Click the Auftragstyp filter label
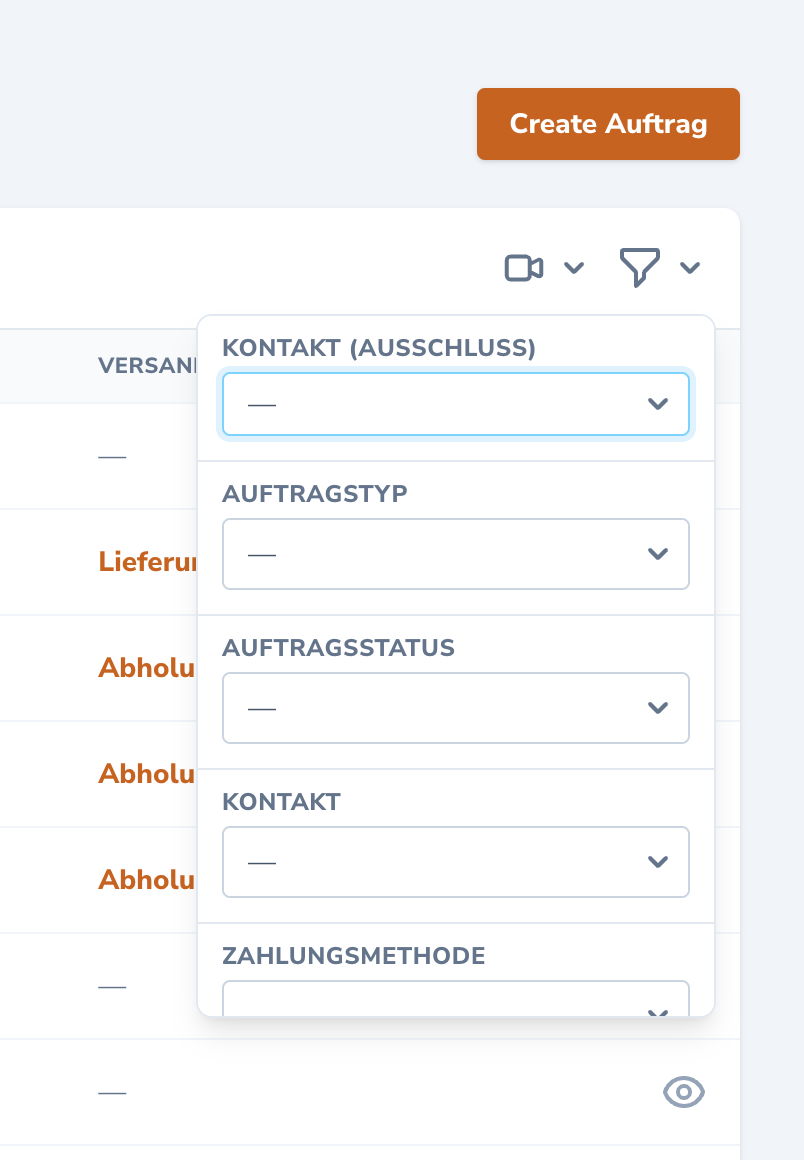804x1160 pixels. (315, 494)
